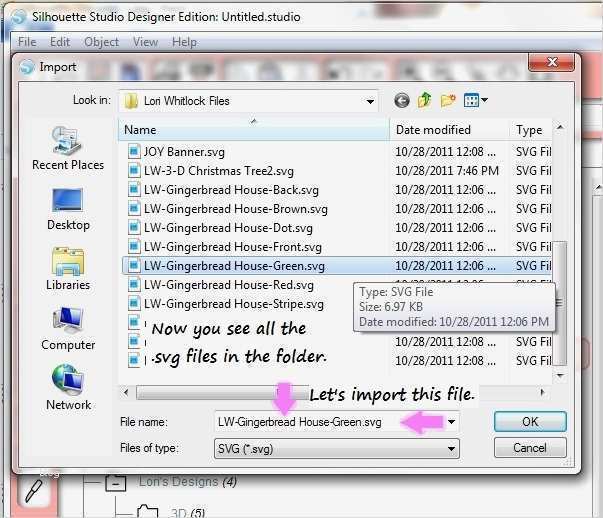Open the View menu icon
The width and height of the screenshot is (603, 518).
[x=476, y=101]
